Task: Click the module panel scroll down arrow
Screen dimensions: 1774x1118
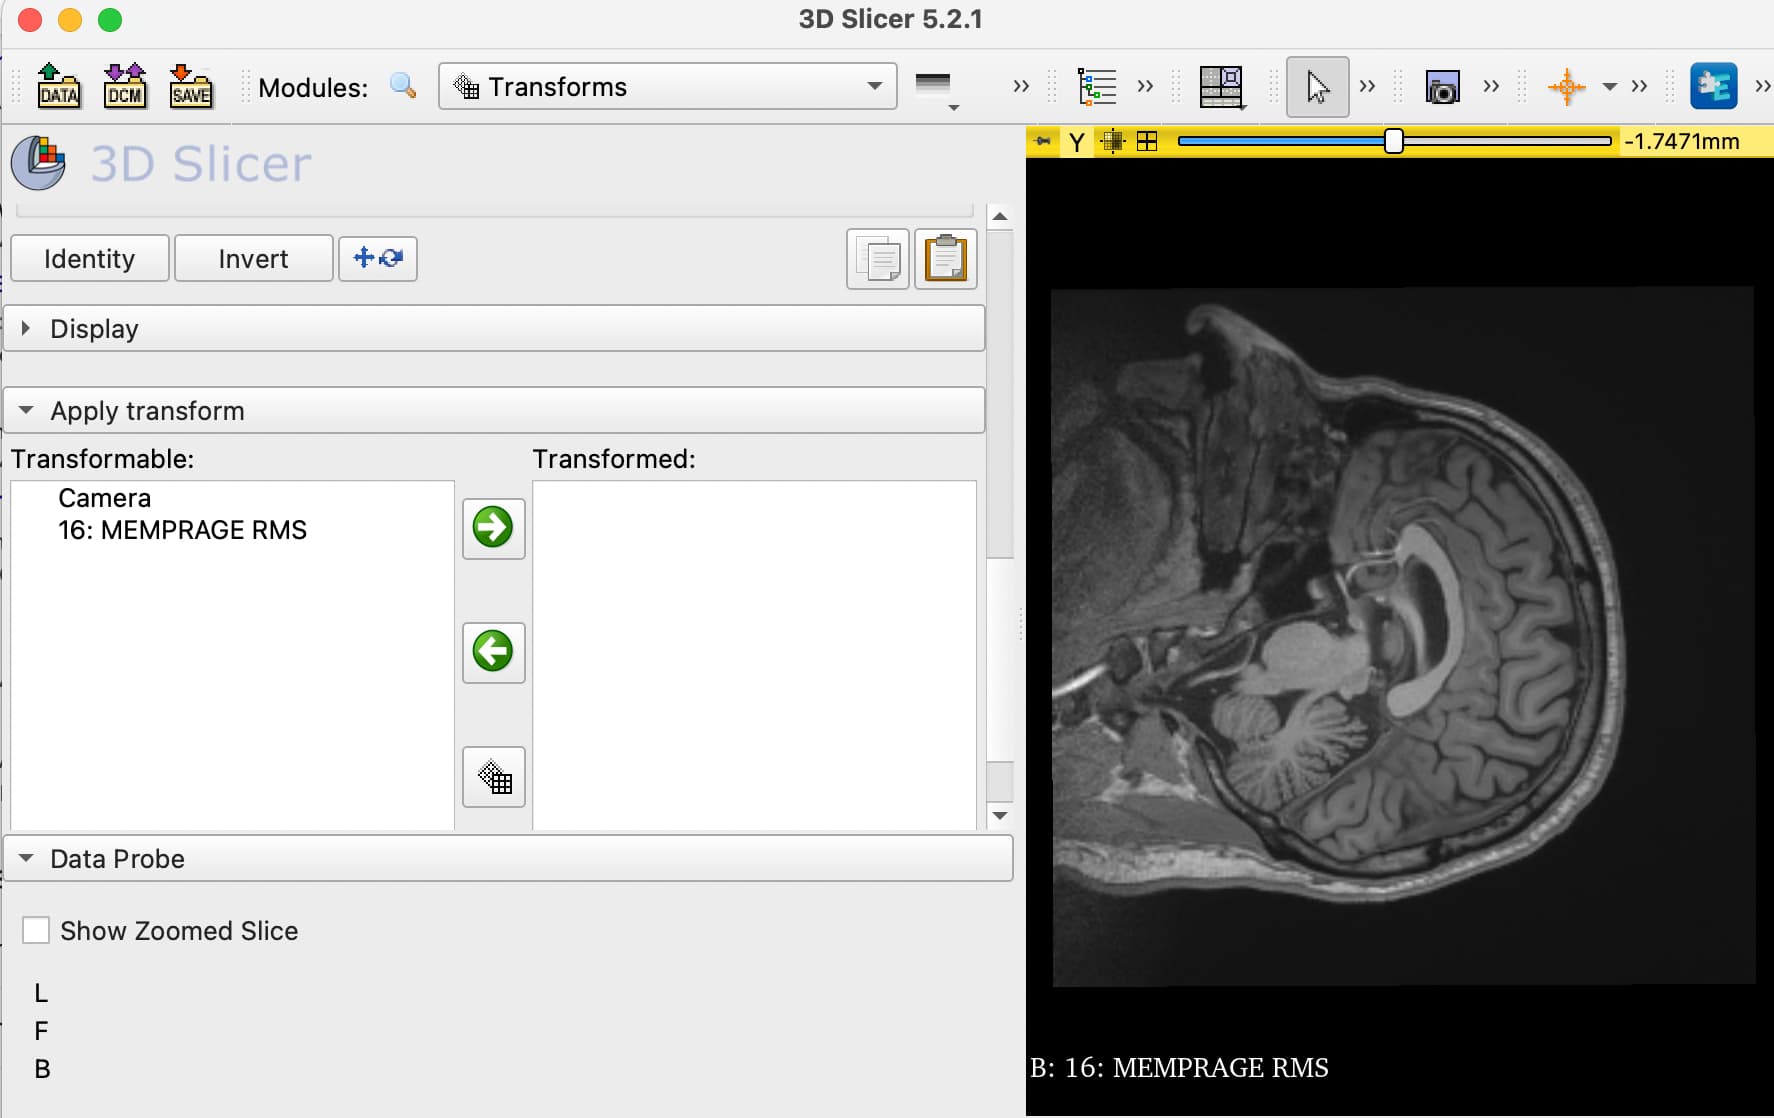Action: (1000, 816)
